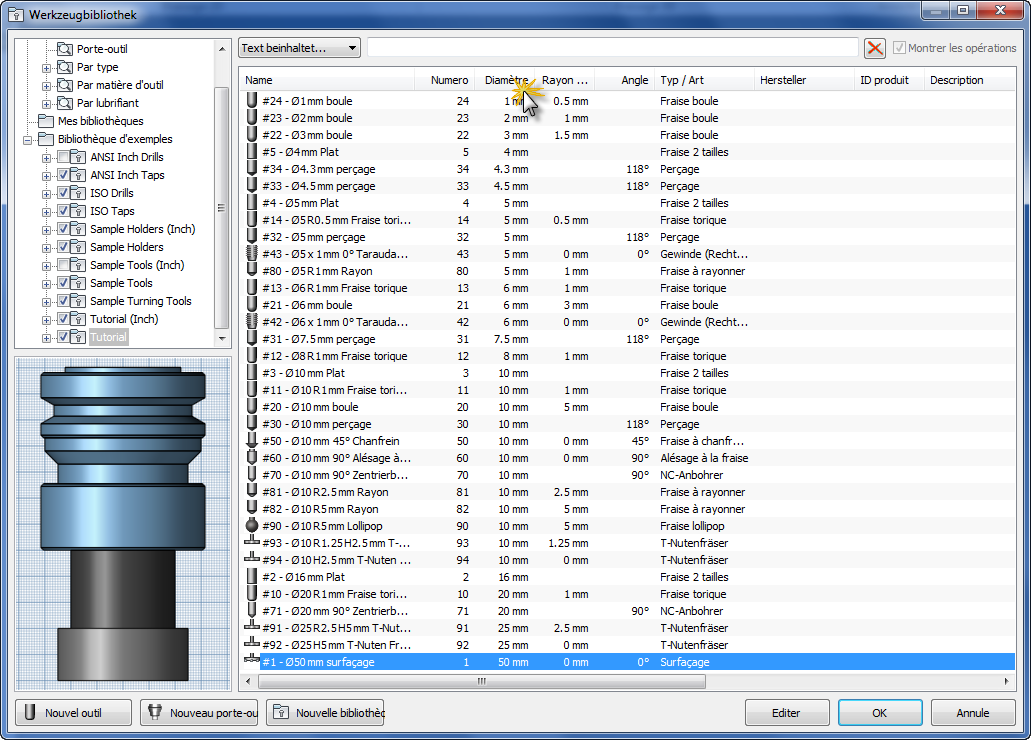Select the Tutorial tree item
This screenshot has width=1031, height=740.
pyautogui.click(x=108, y=337)
